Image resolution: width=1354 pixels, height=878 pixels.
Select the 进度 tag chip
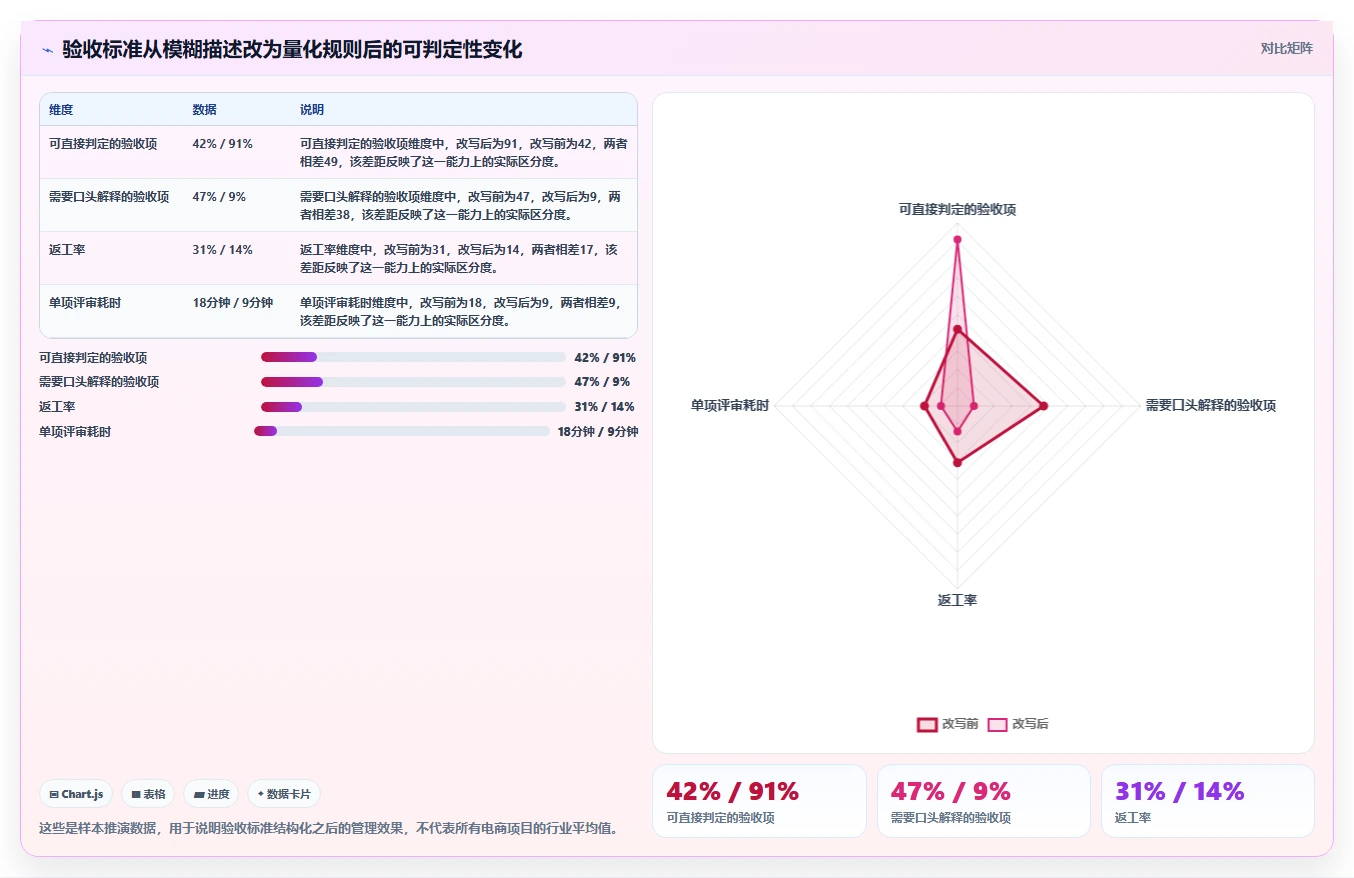[211, 794]
